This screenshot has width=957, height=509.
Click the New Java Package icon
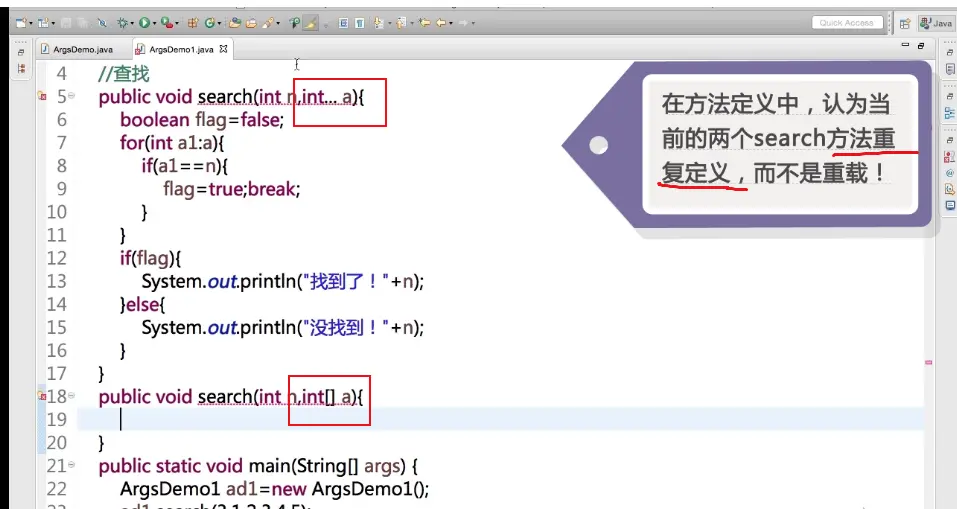click(x=193, y=23)
